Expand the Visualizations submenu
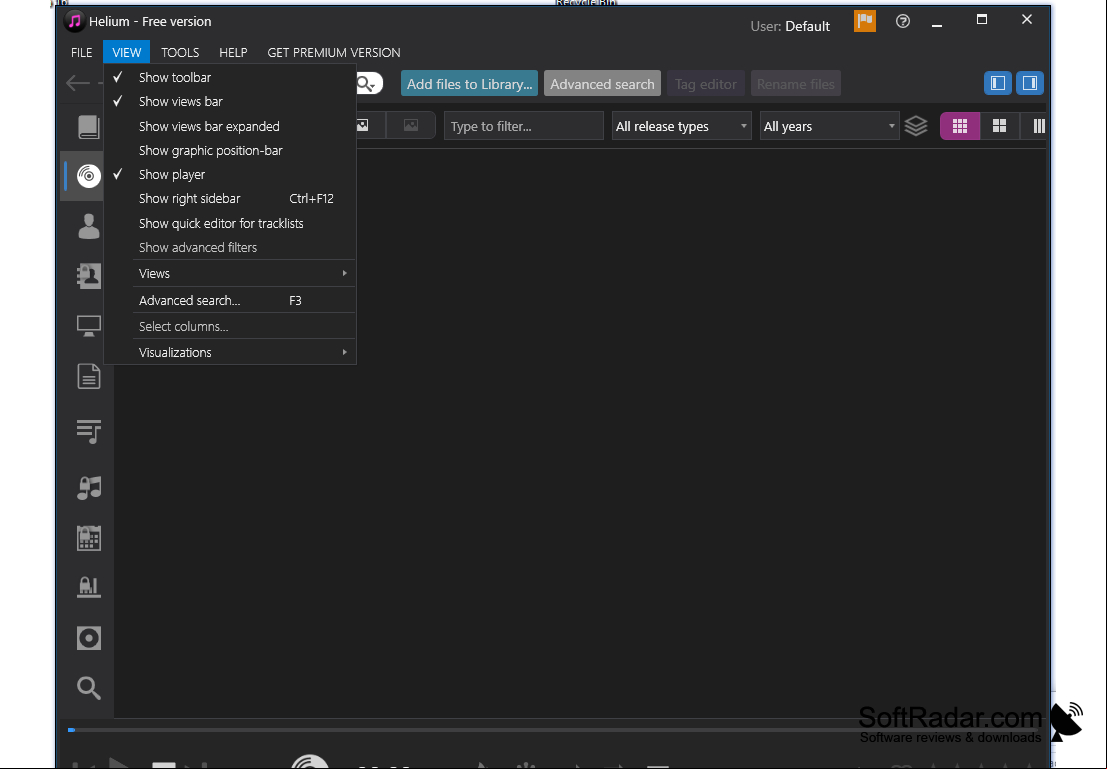 (x=229, y=352)
